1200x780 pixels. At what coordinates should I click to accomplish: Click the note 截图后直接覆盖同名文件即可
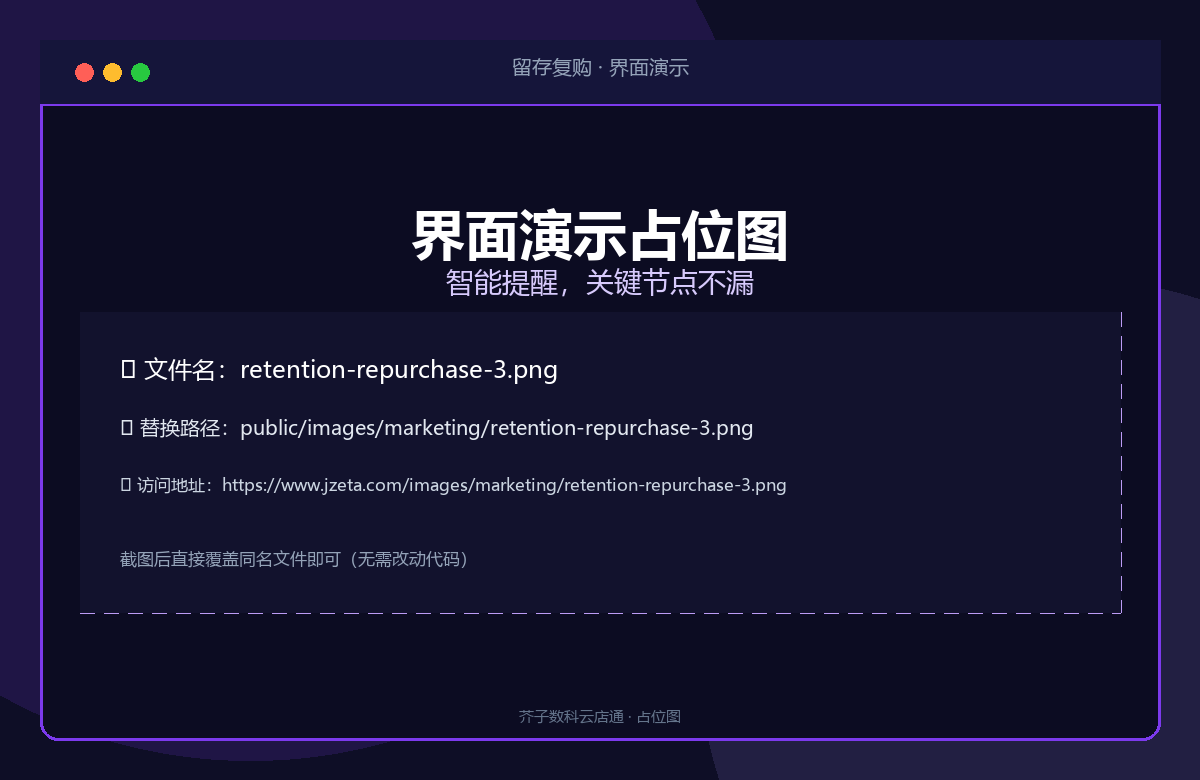[x=298, y=559]
